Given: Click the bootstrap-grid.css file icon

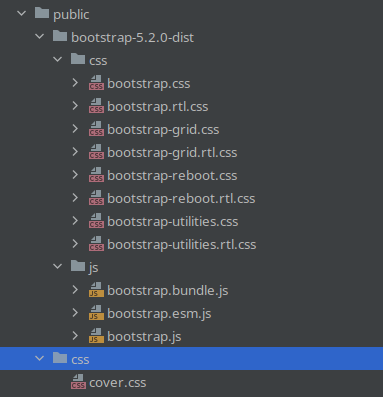Looking at the screenshot, I should pos(96,129).
